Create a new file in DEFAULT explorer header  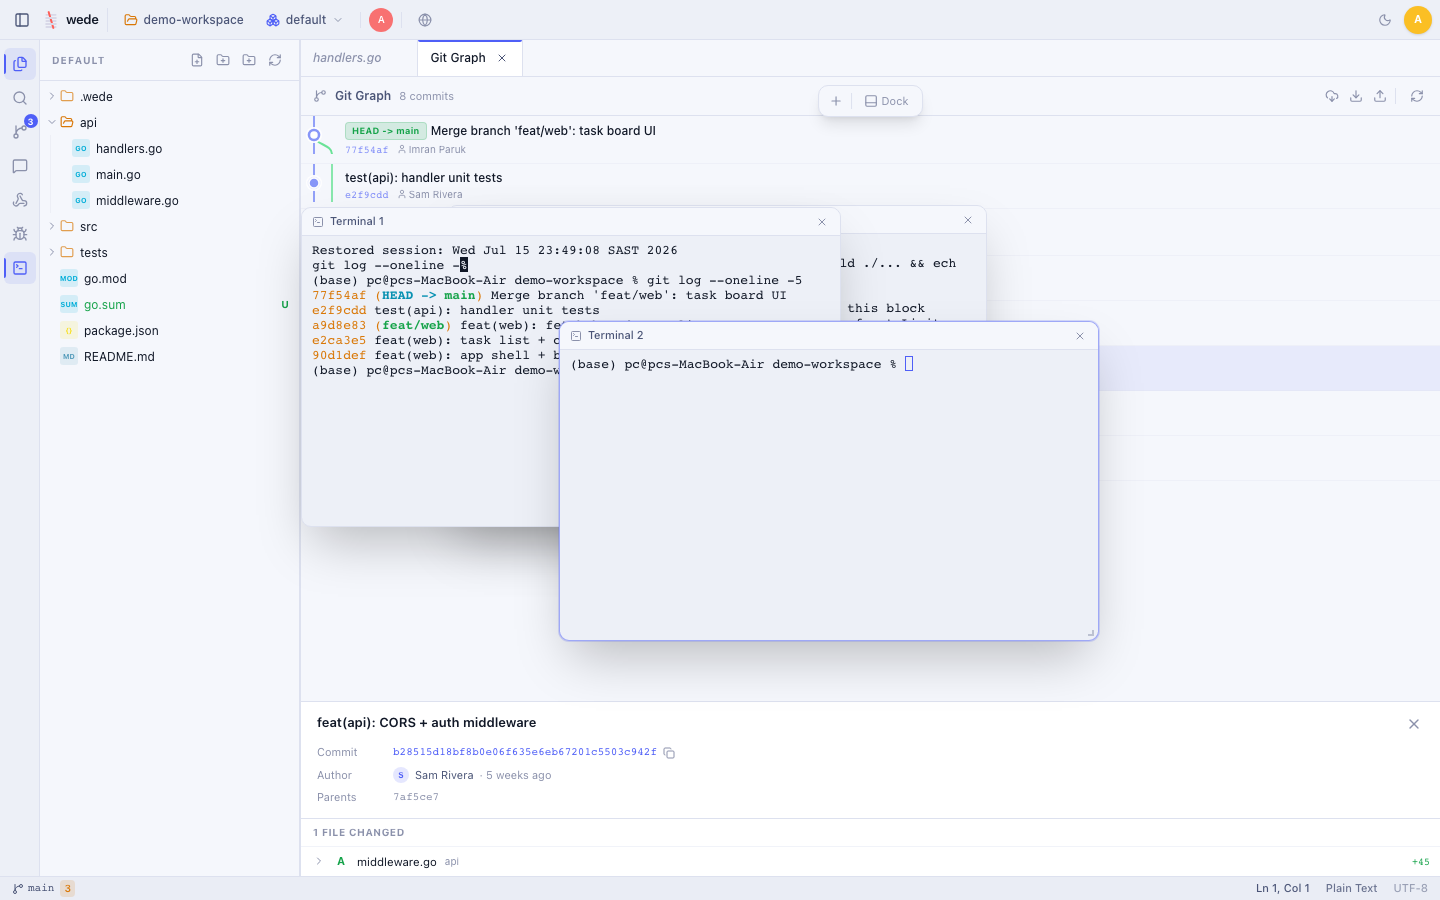pos(197,60)
